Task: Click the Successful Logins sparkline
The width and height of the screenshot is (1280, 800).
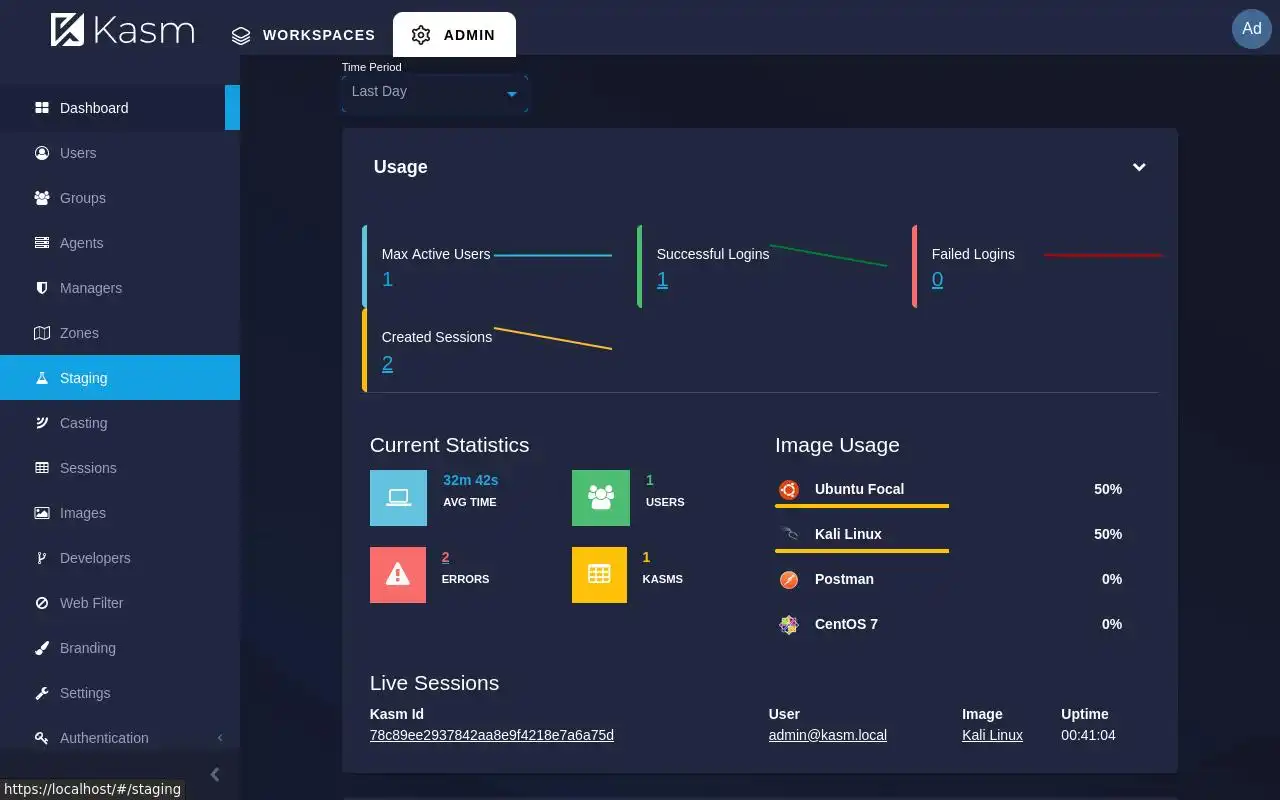Action: [828, 255]
